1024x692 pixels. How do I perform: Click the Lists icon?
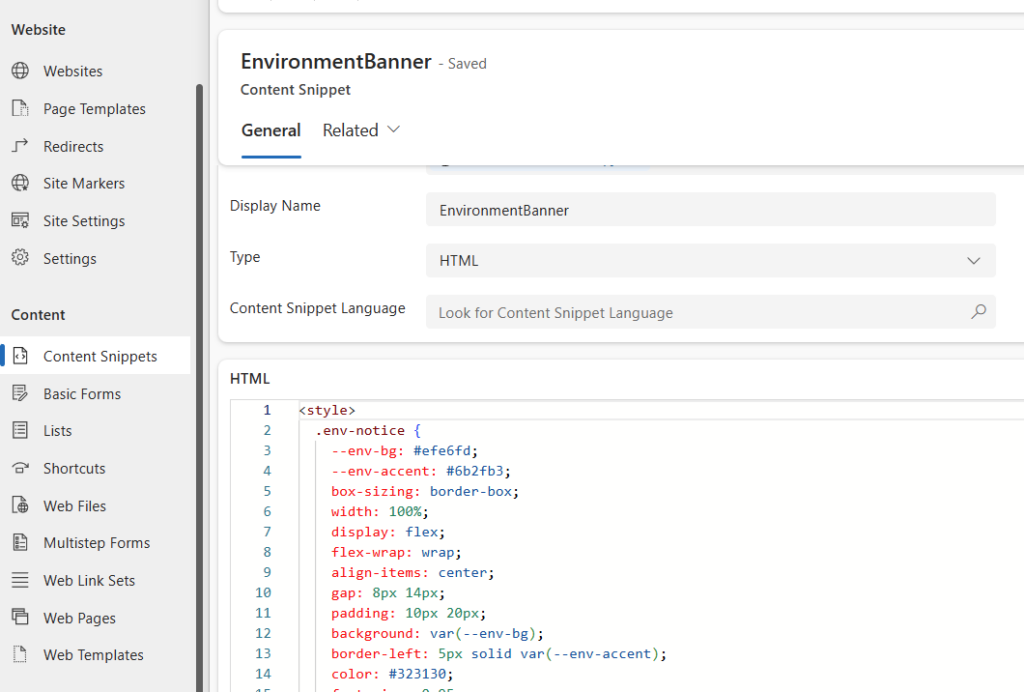point(20,430)
